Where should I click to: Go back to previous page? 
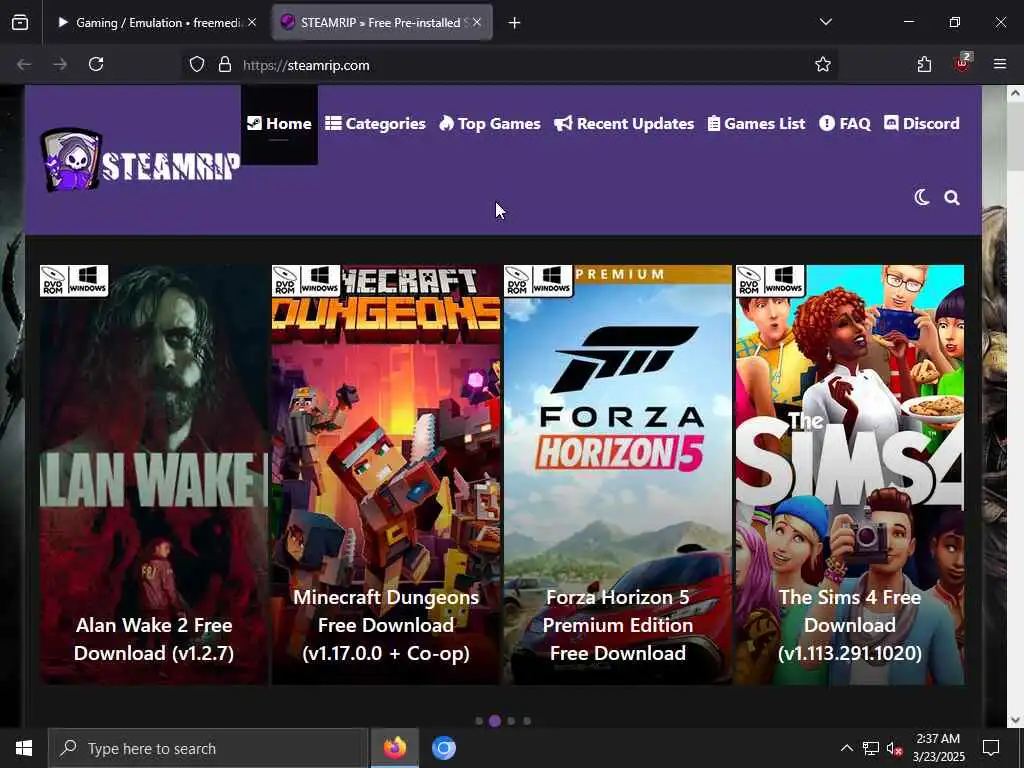(x=24, y=64)
